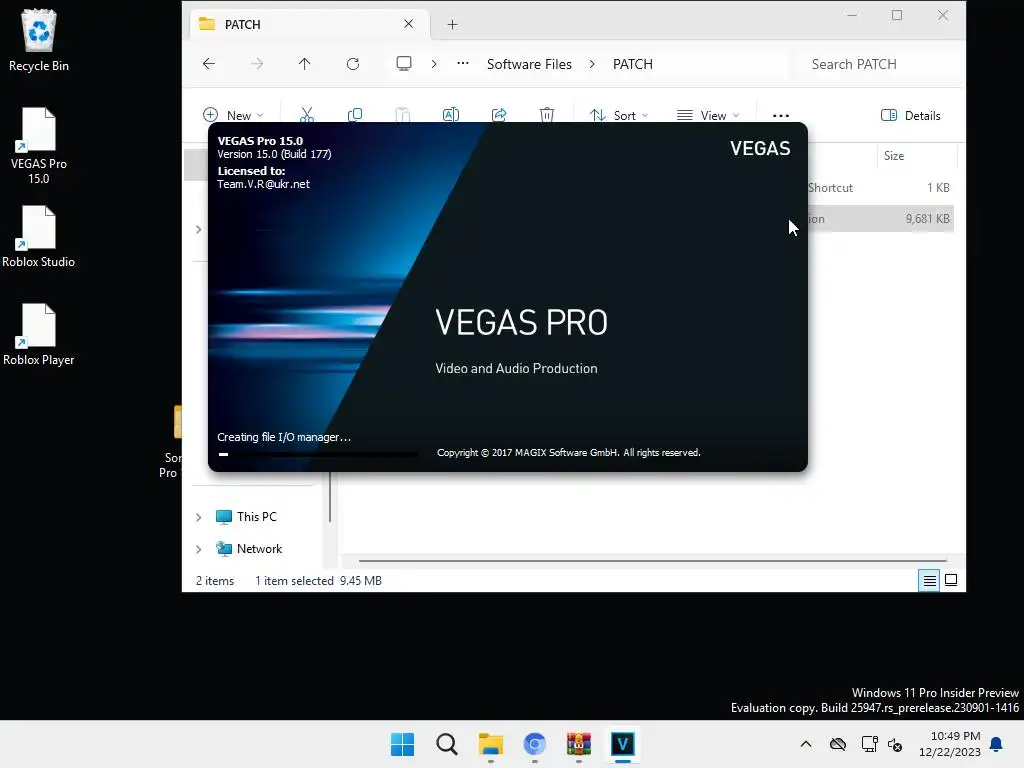
Task: Click the network display tray icon
Action: point(869,744)
